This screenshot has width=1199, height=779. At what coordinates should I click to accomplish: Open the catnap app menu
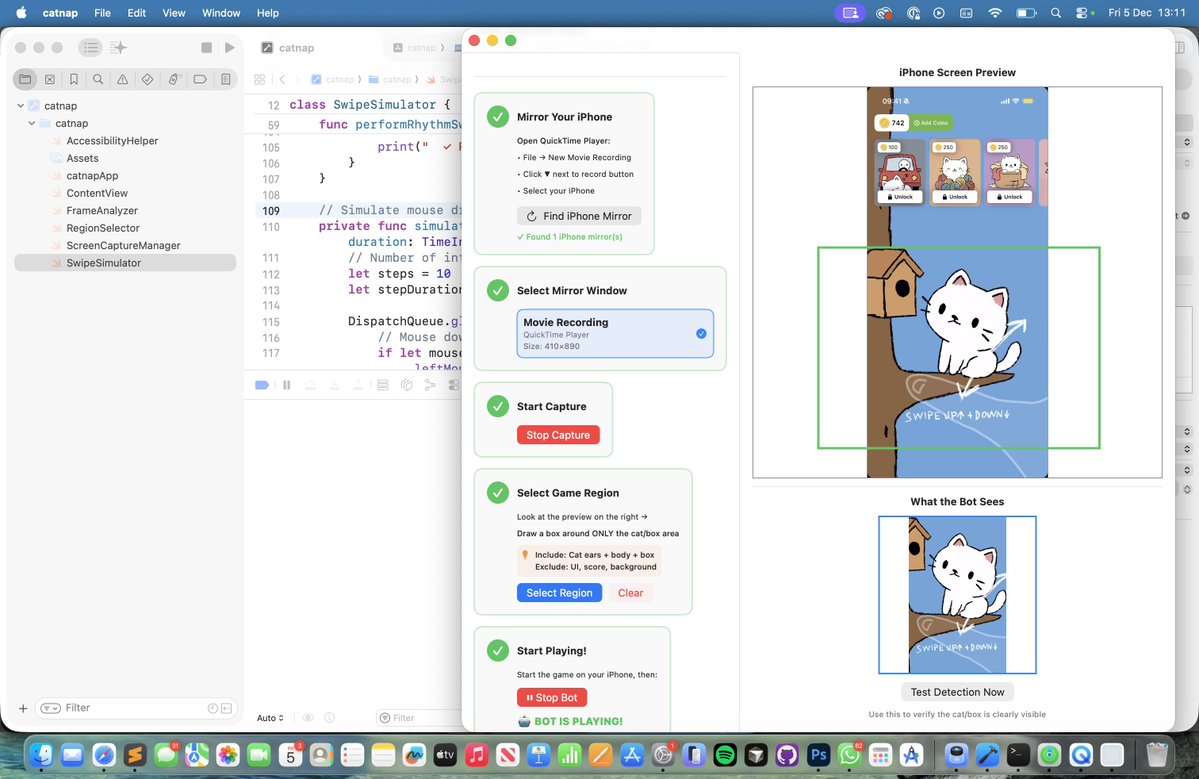click(x=60, y=13)
